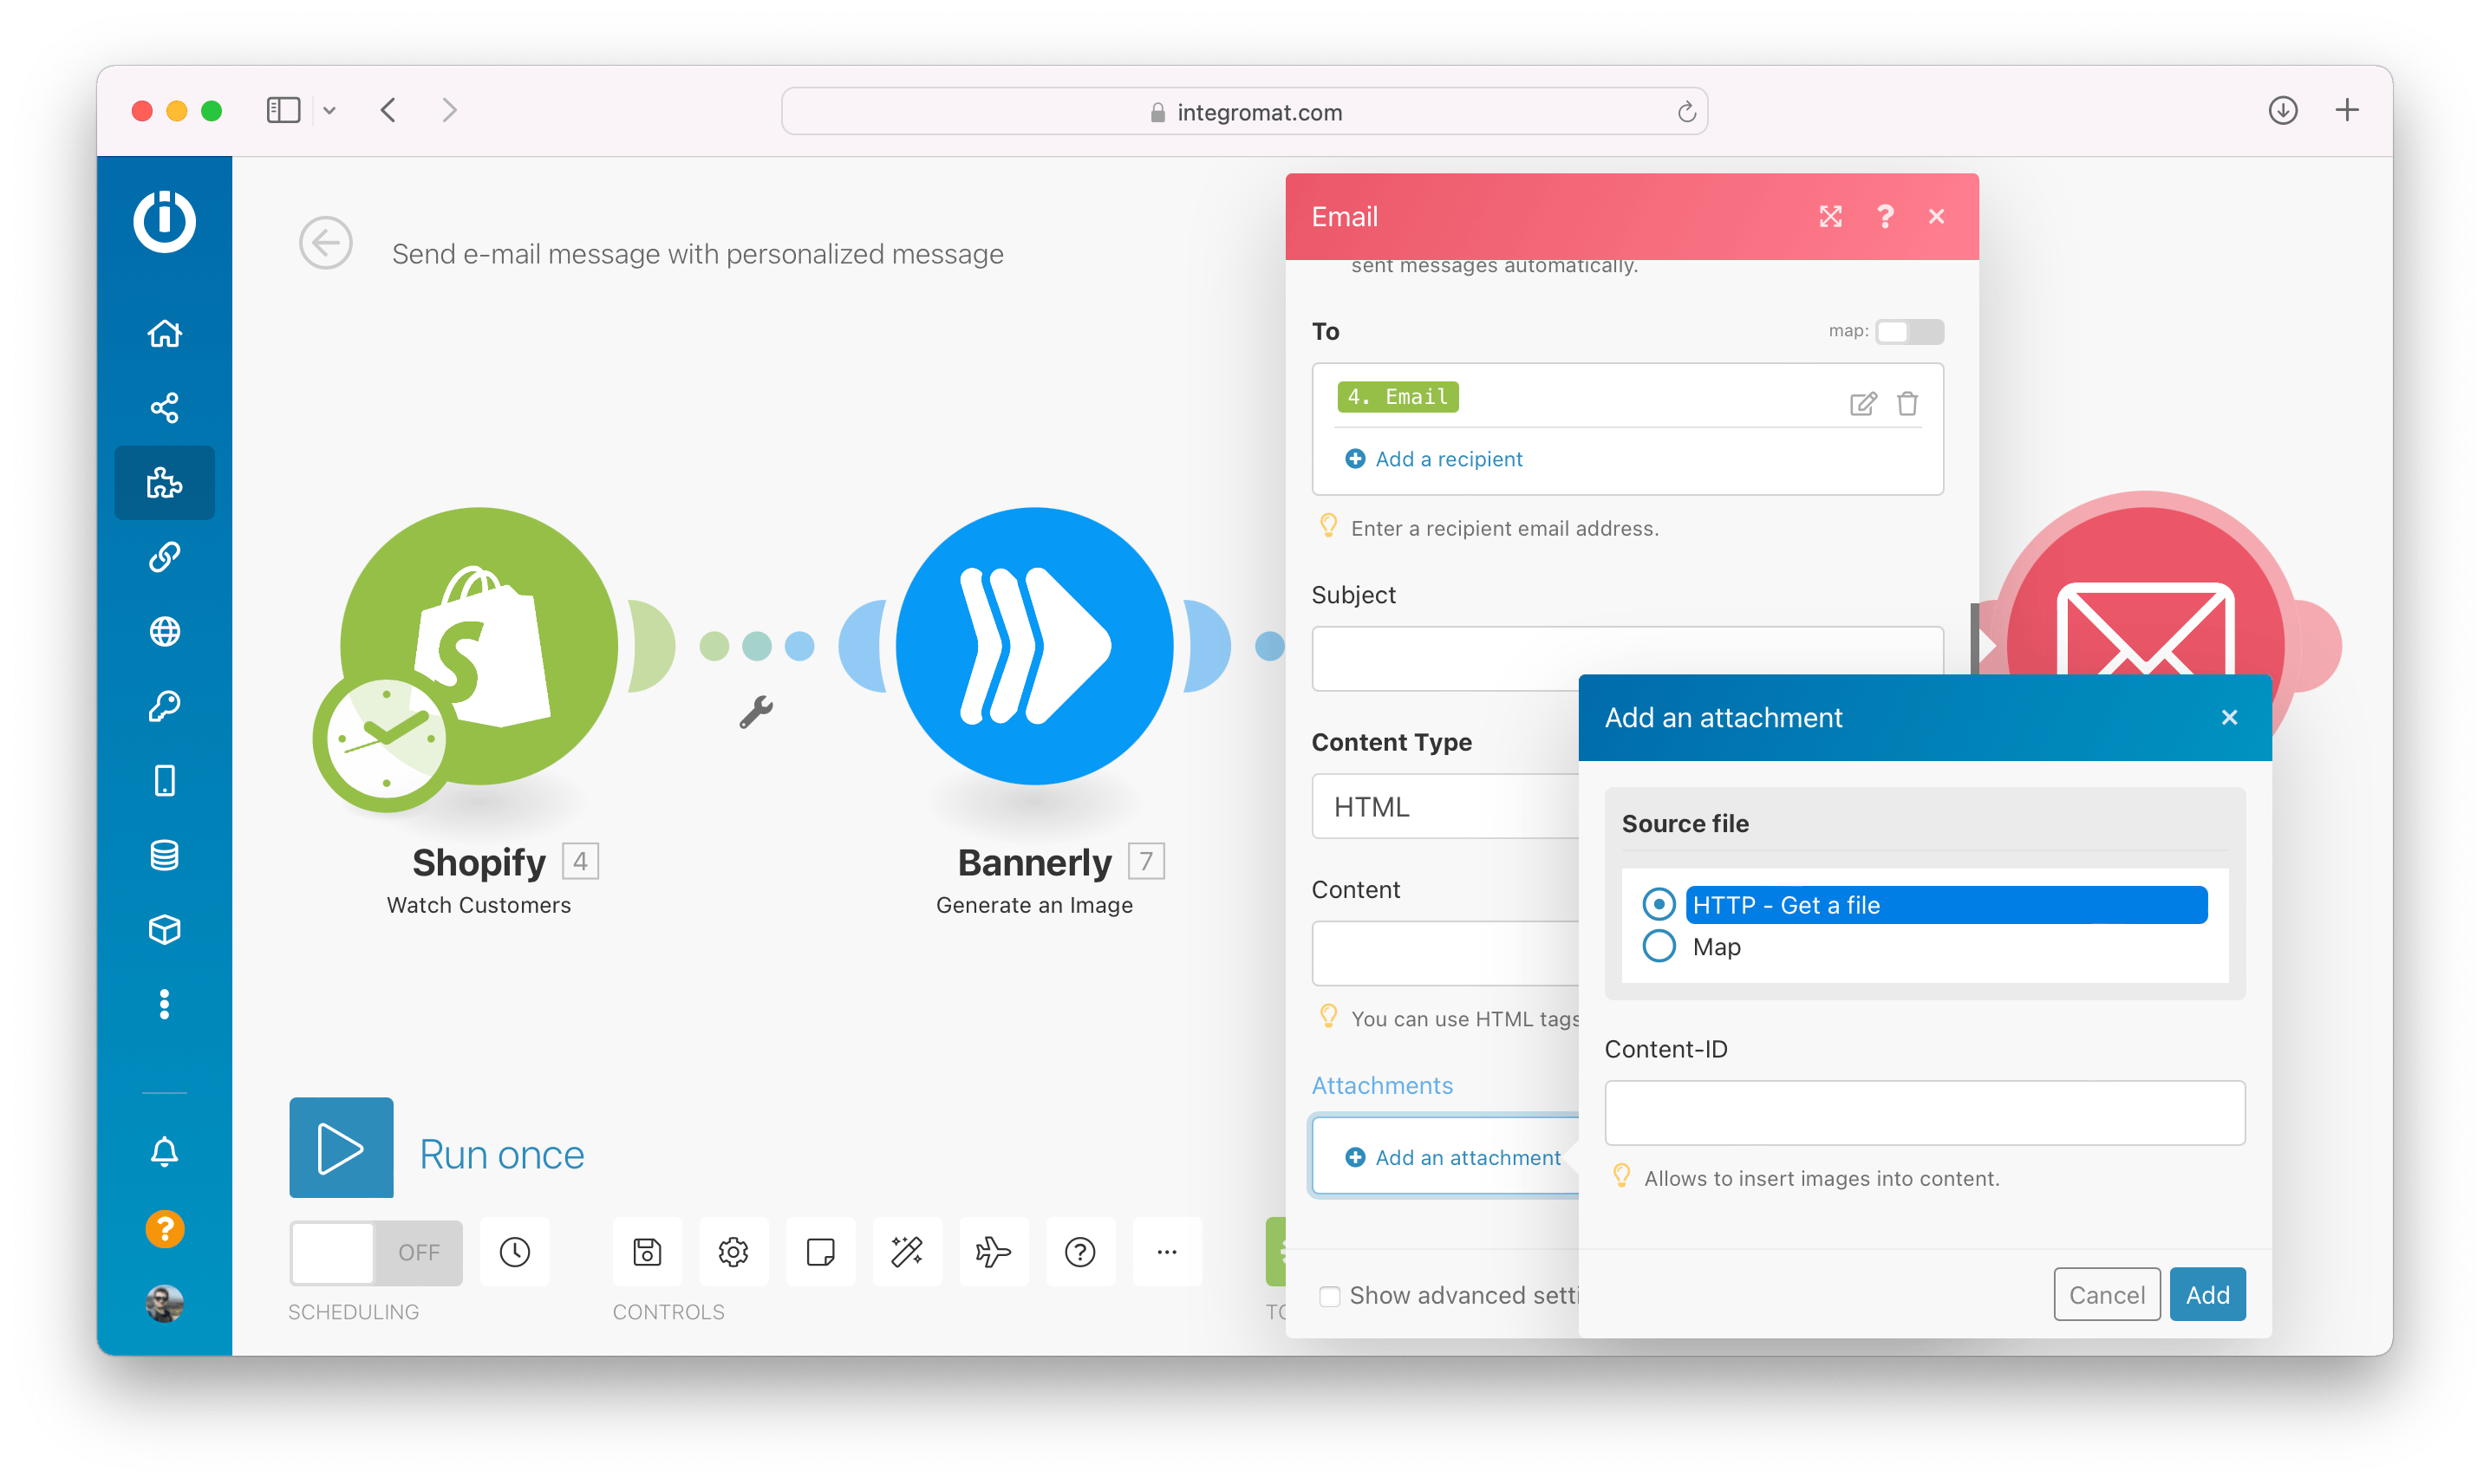Click Cancel in attachment dialog
The image size is (2490, 1484).
pos(2107,1294)
